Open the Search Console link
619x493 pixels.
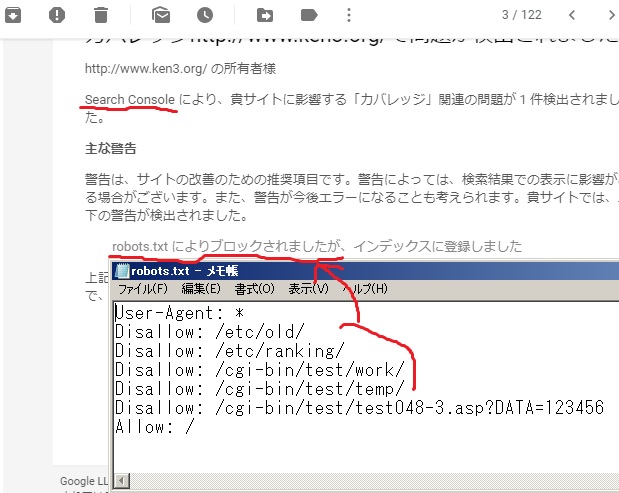pyautogui.click(x=130, y=99)
